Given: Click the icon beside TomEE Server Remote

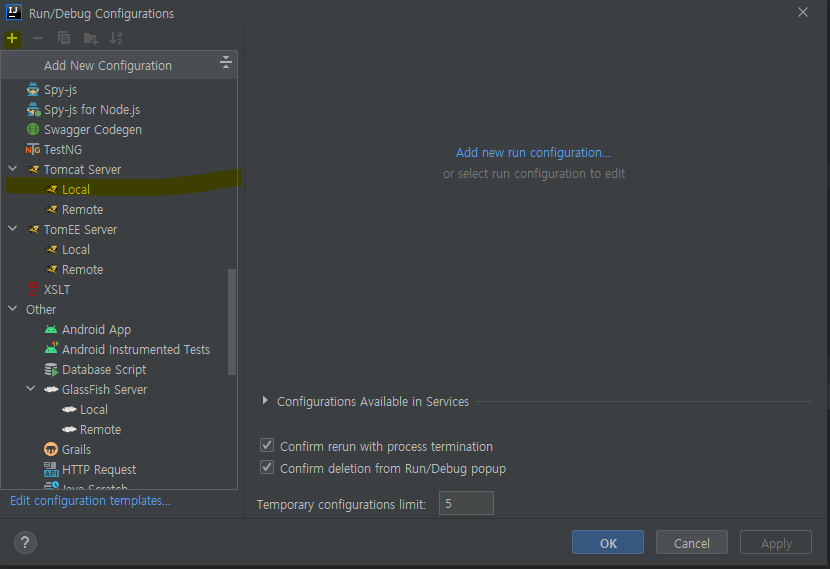Looking at the screenshot, I should [51, 269].
